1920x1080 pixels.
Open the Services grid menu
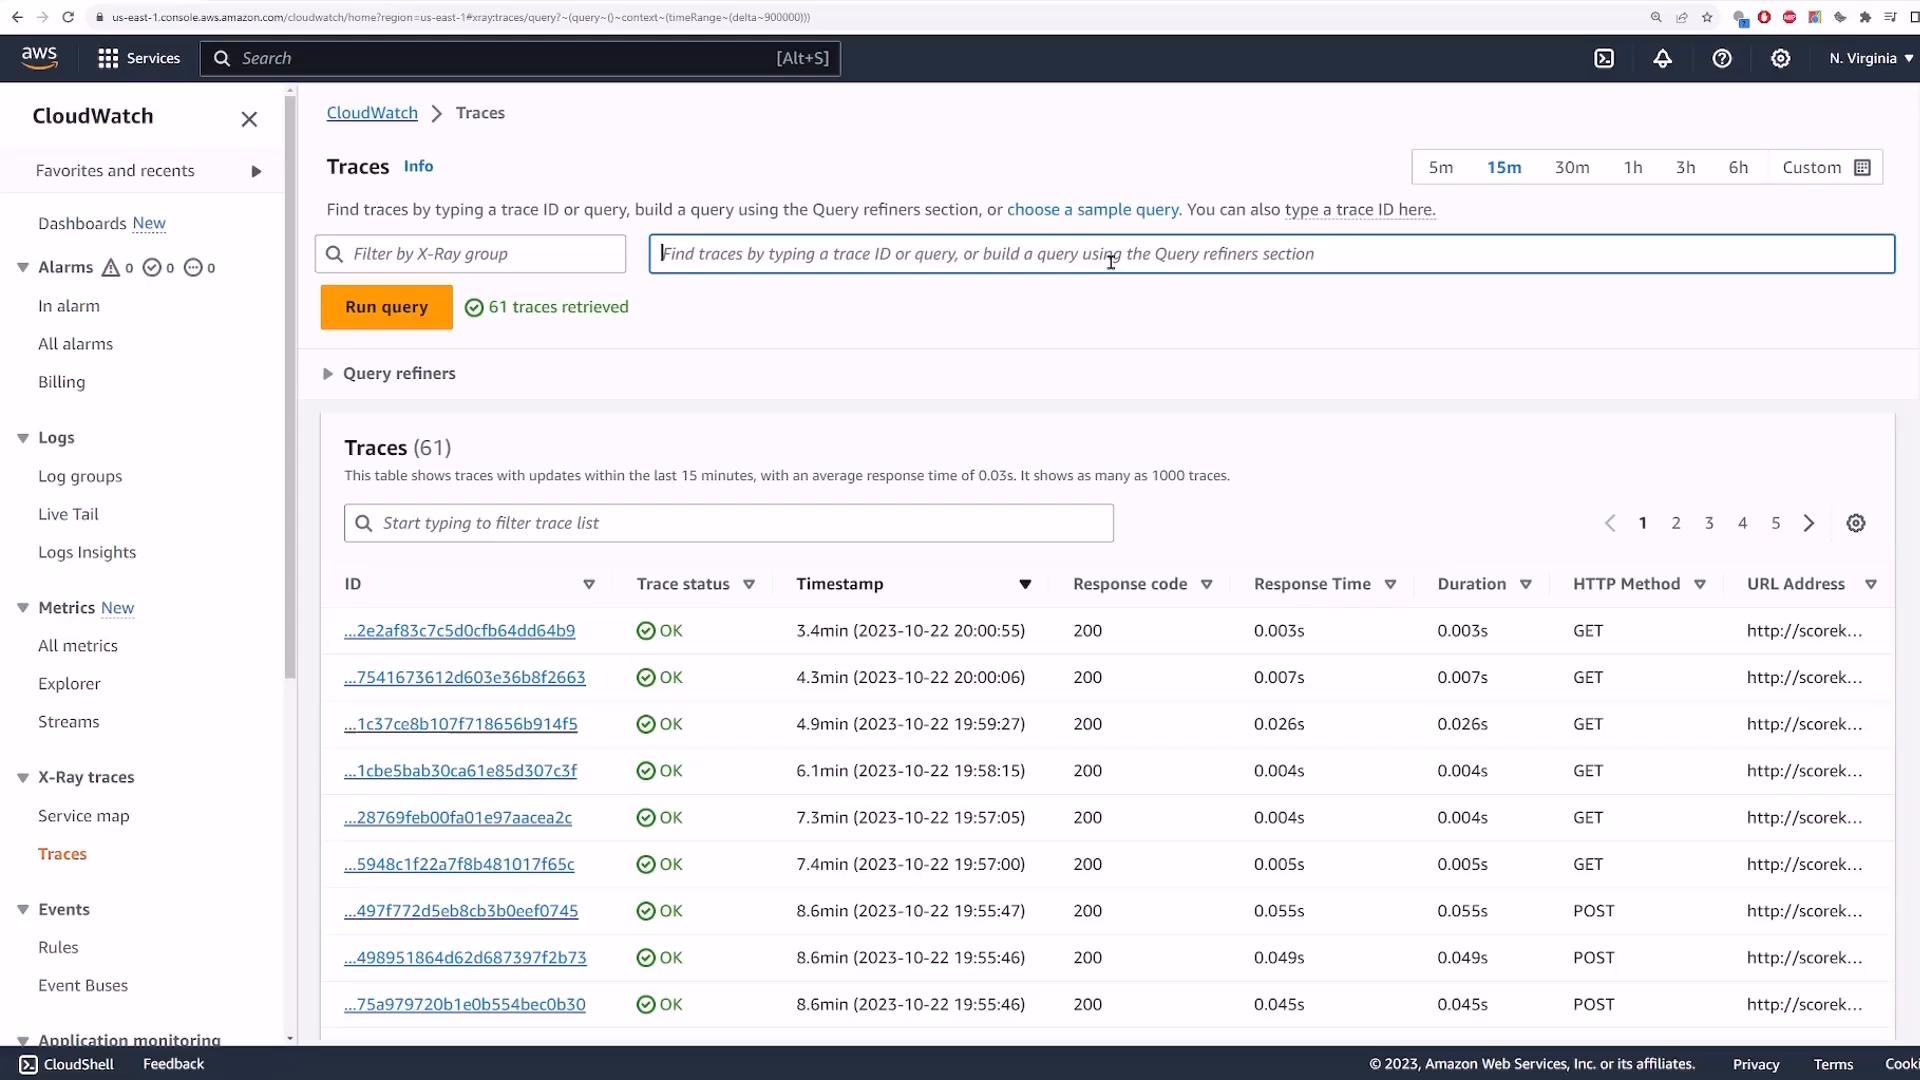point(139,58)
